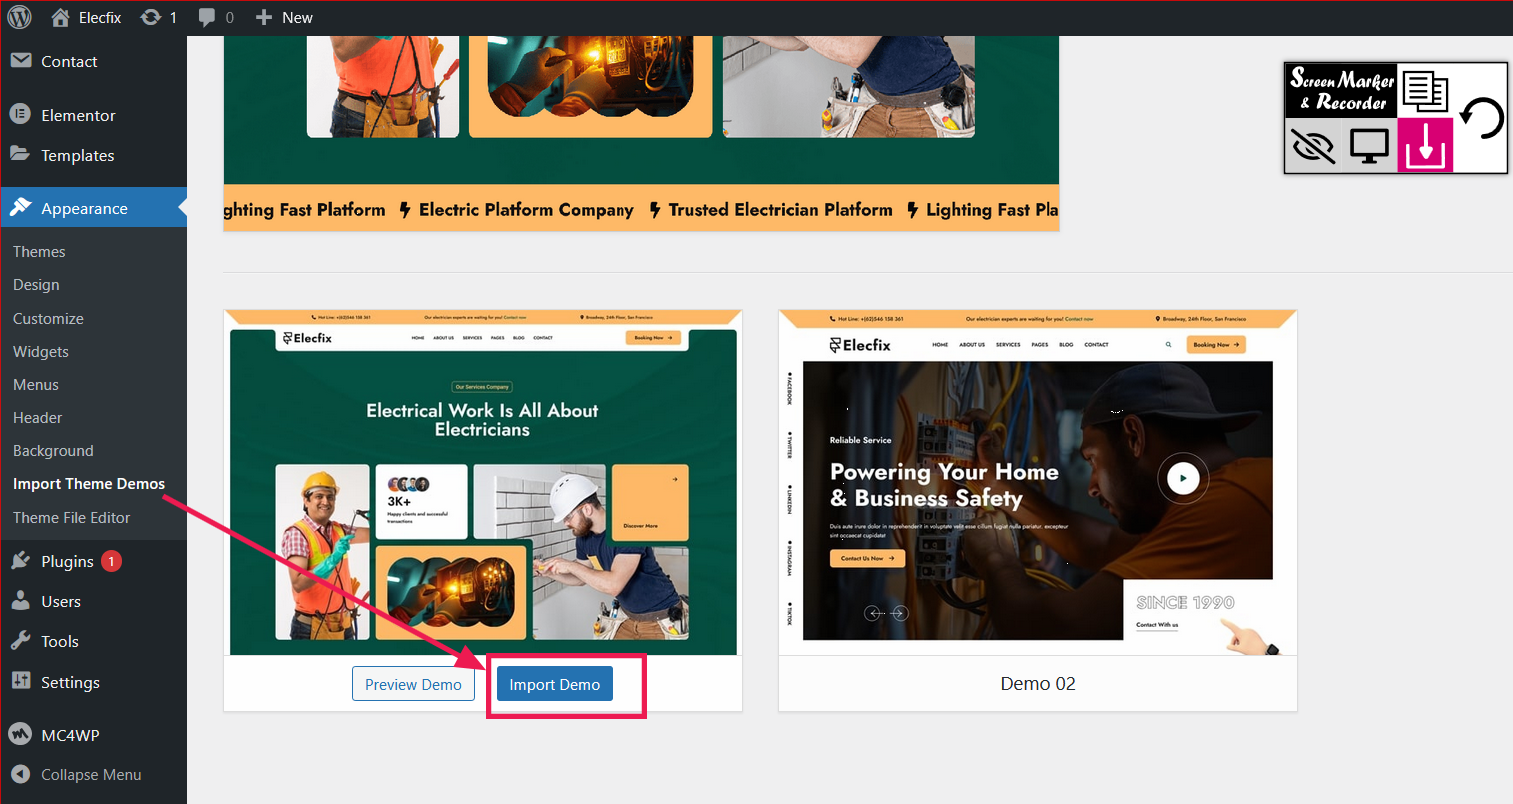This screenshot has width=1513, height=804.
Task: Select the Demo 02 thumbnail
Action: point(1038,483)
